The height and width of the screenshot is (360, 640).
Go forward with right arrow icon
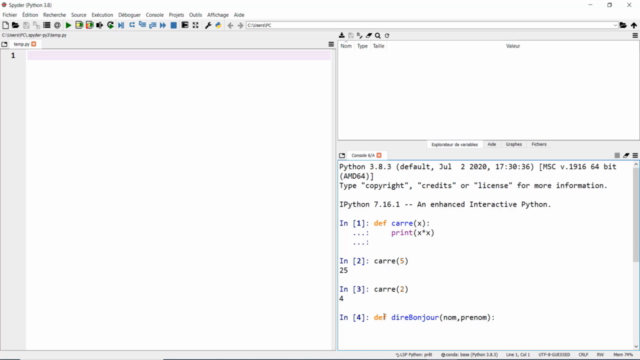pyautogui.click(x=240, y=25)
